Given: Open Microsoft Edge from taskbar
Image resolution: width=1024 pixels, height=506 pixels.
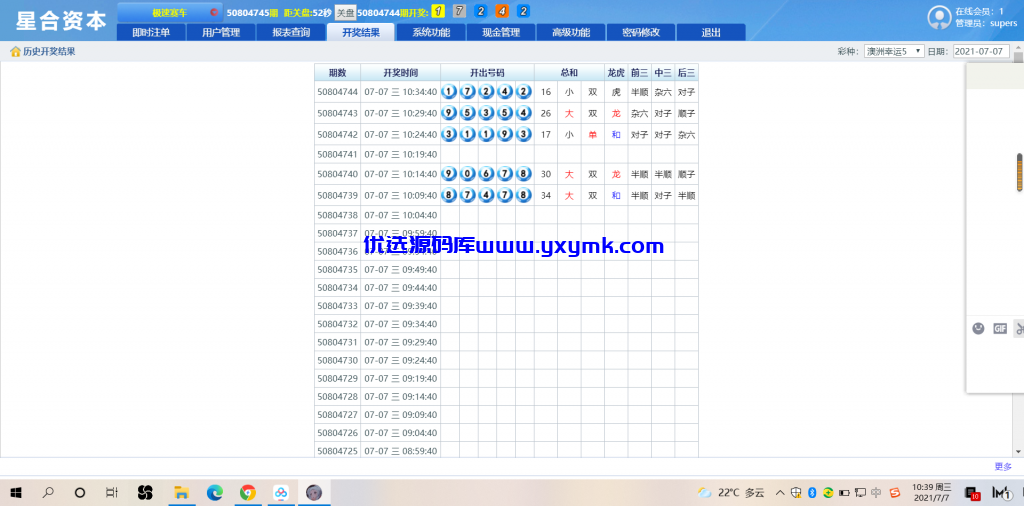Looking at the screenshot, I should [215, 492].
